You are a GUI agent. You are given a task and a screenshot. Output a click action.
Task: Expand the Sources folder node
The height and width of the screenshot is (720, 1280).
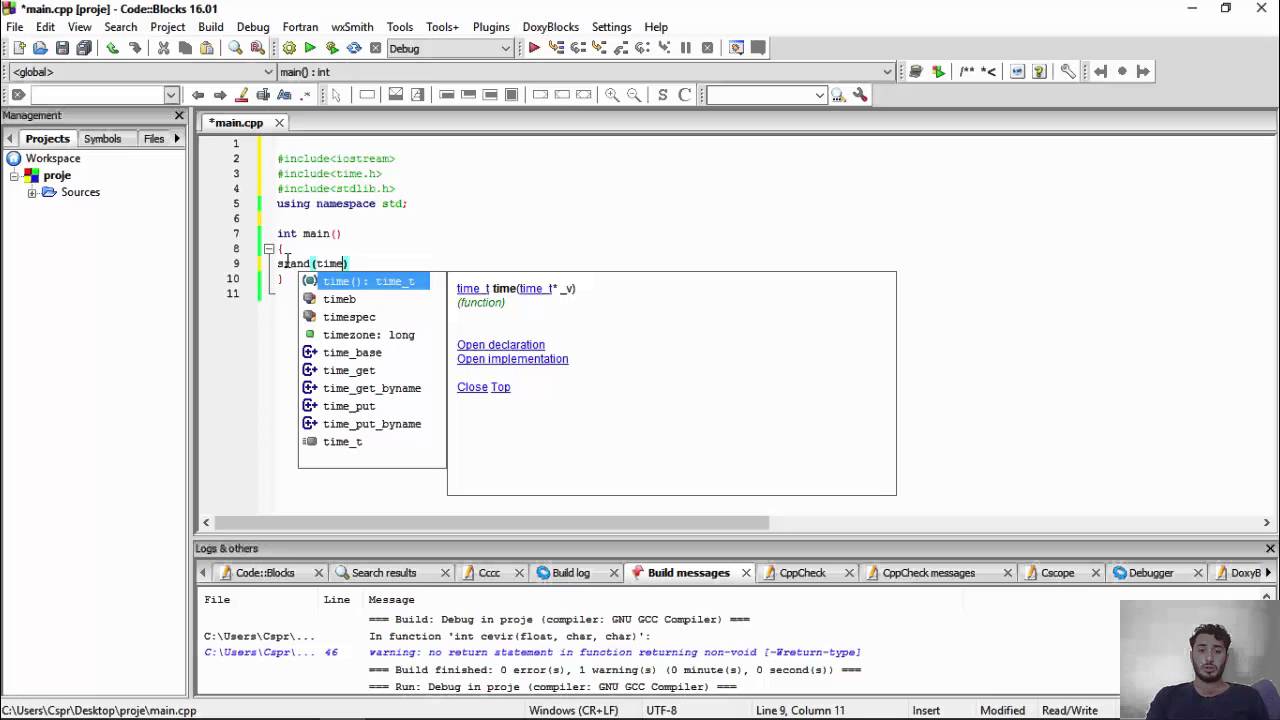coord(32,192)
